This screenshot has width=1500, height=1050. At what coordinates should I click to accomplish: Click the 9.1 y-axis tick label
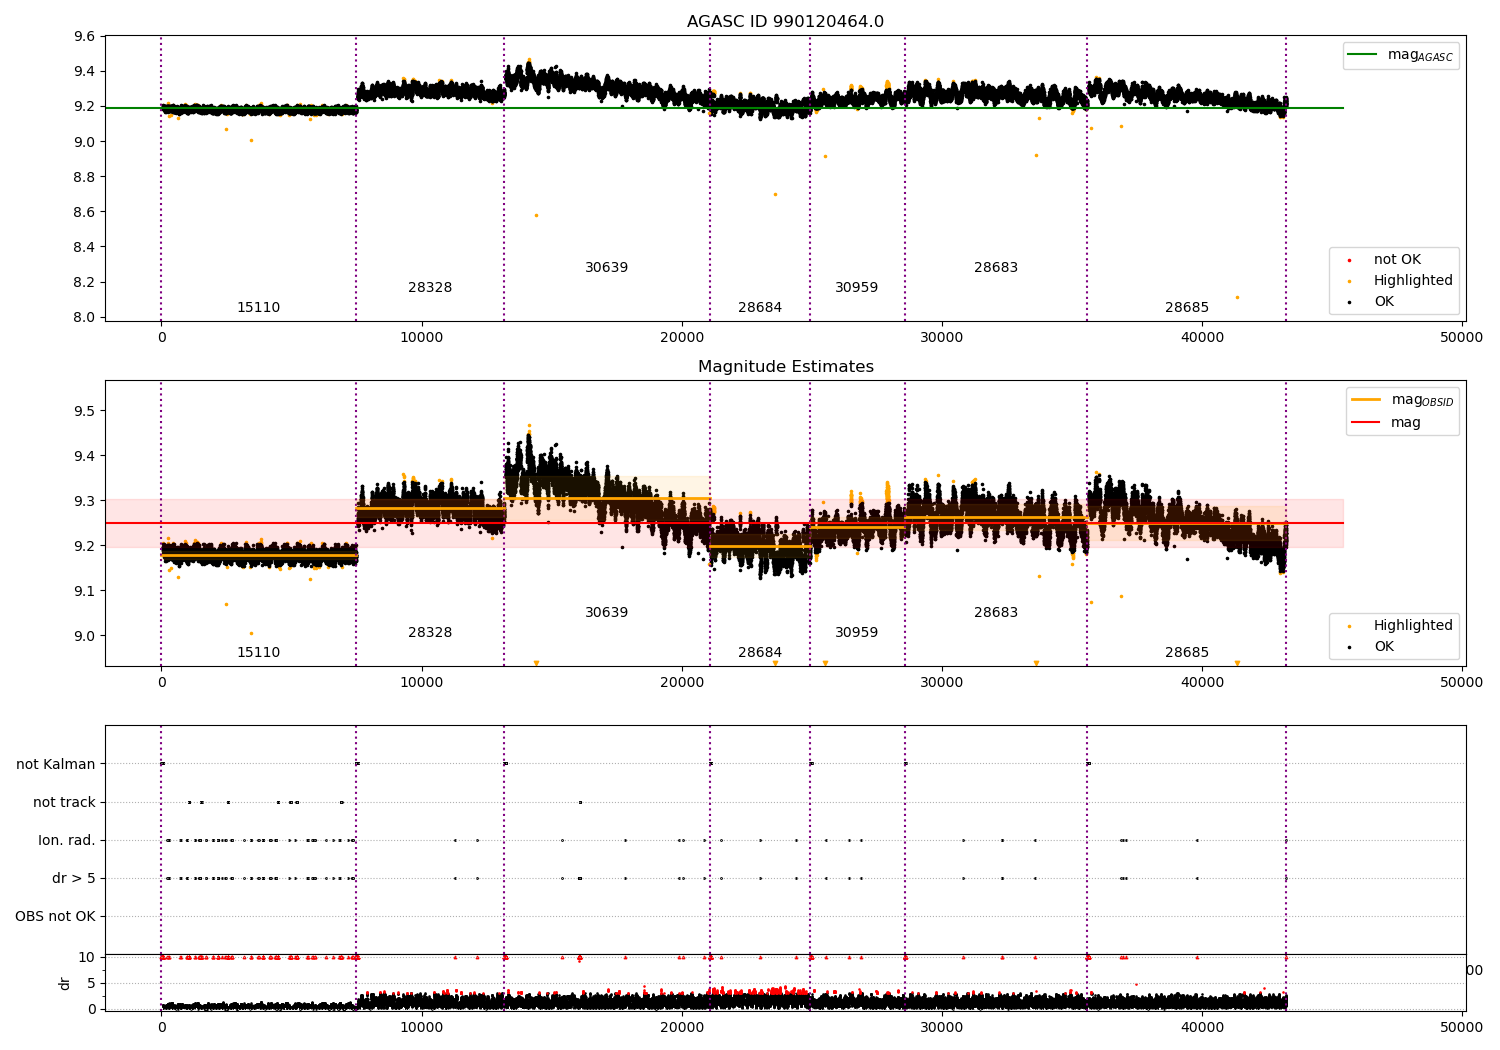pyautogui.click(x=85, y=591)
